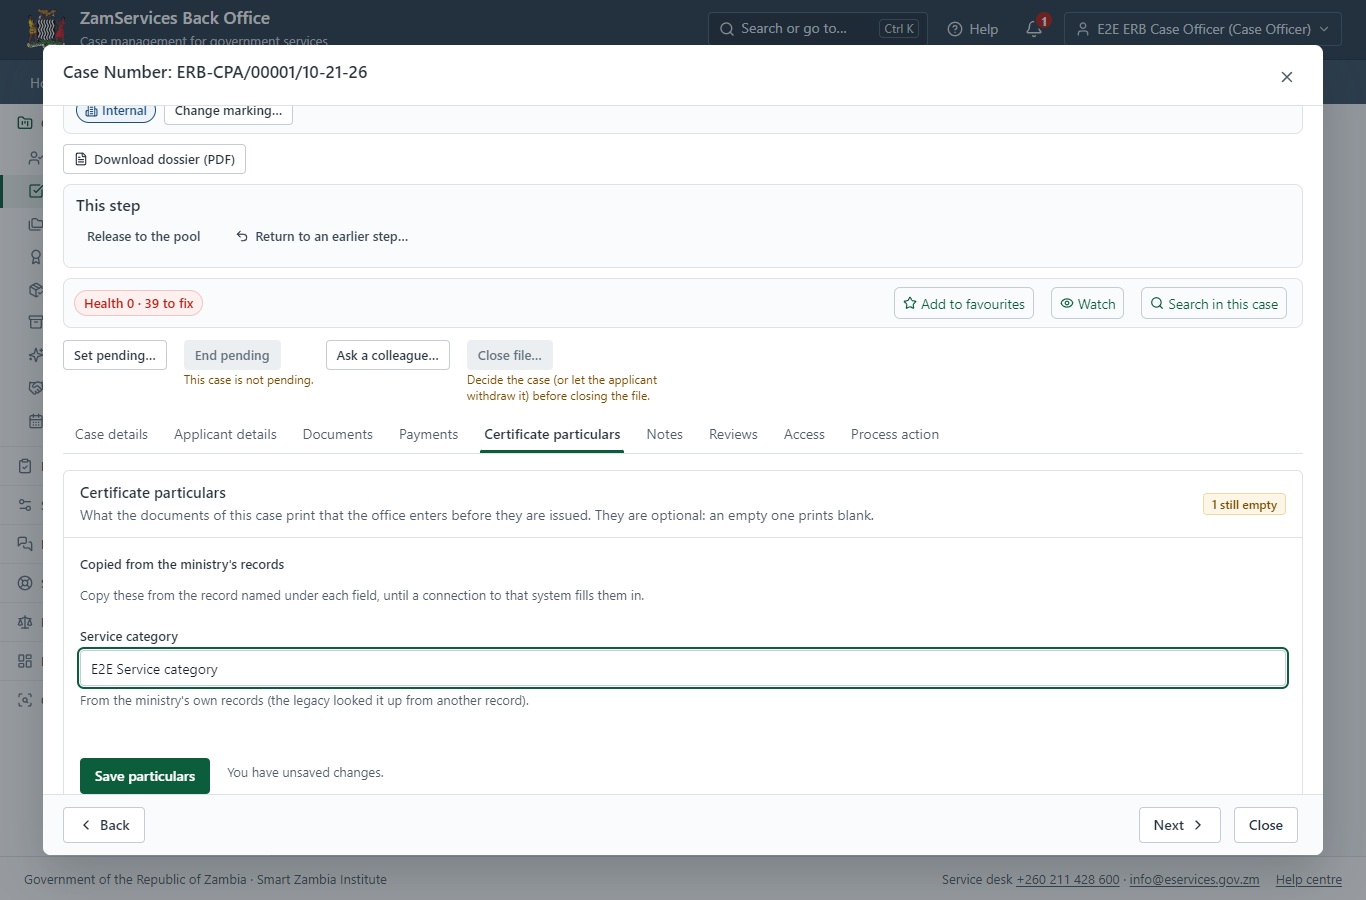Open Help in the top bar
This screenshot has height=900, width=1366.
pyautogui.click(x=973, y=29)
